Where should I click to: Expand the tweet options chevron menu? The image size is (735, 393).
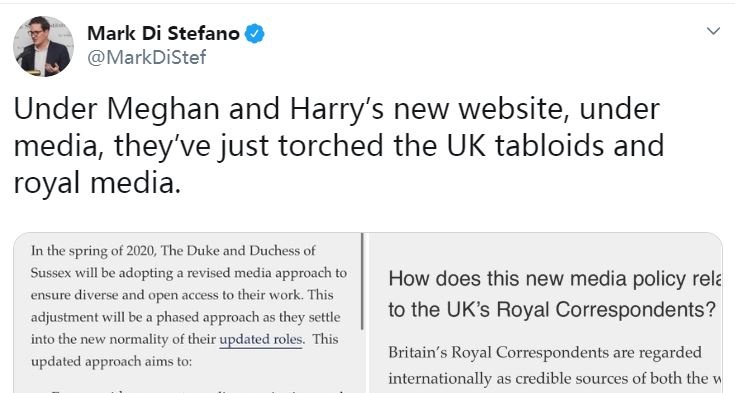coord(713,31)
